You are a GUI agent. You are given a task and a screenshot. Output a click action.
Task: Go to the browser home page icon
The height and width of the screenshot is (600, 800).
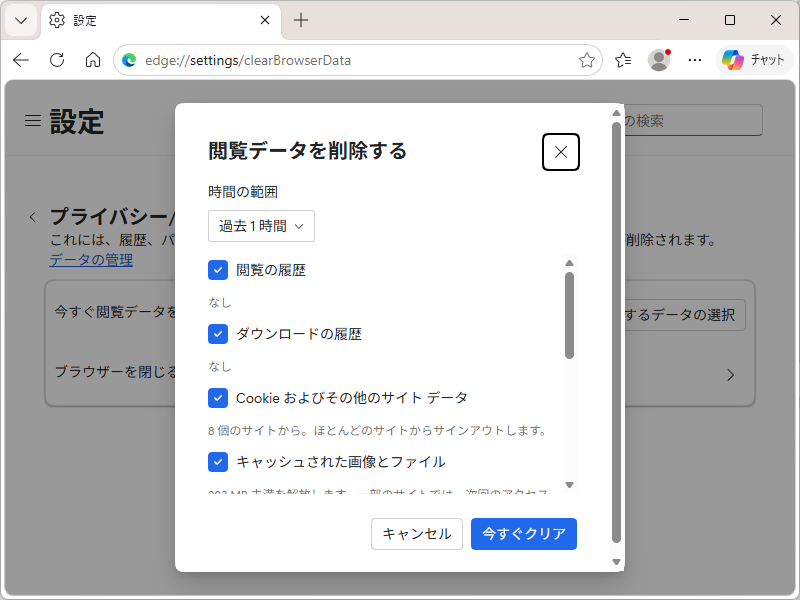pyautogui.click(x=92, y=59)
